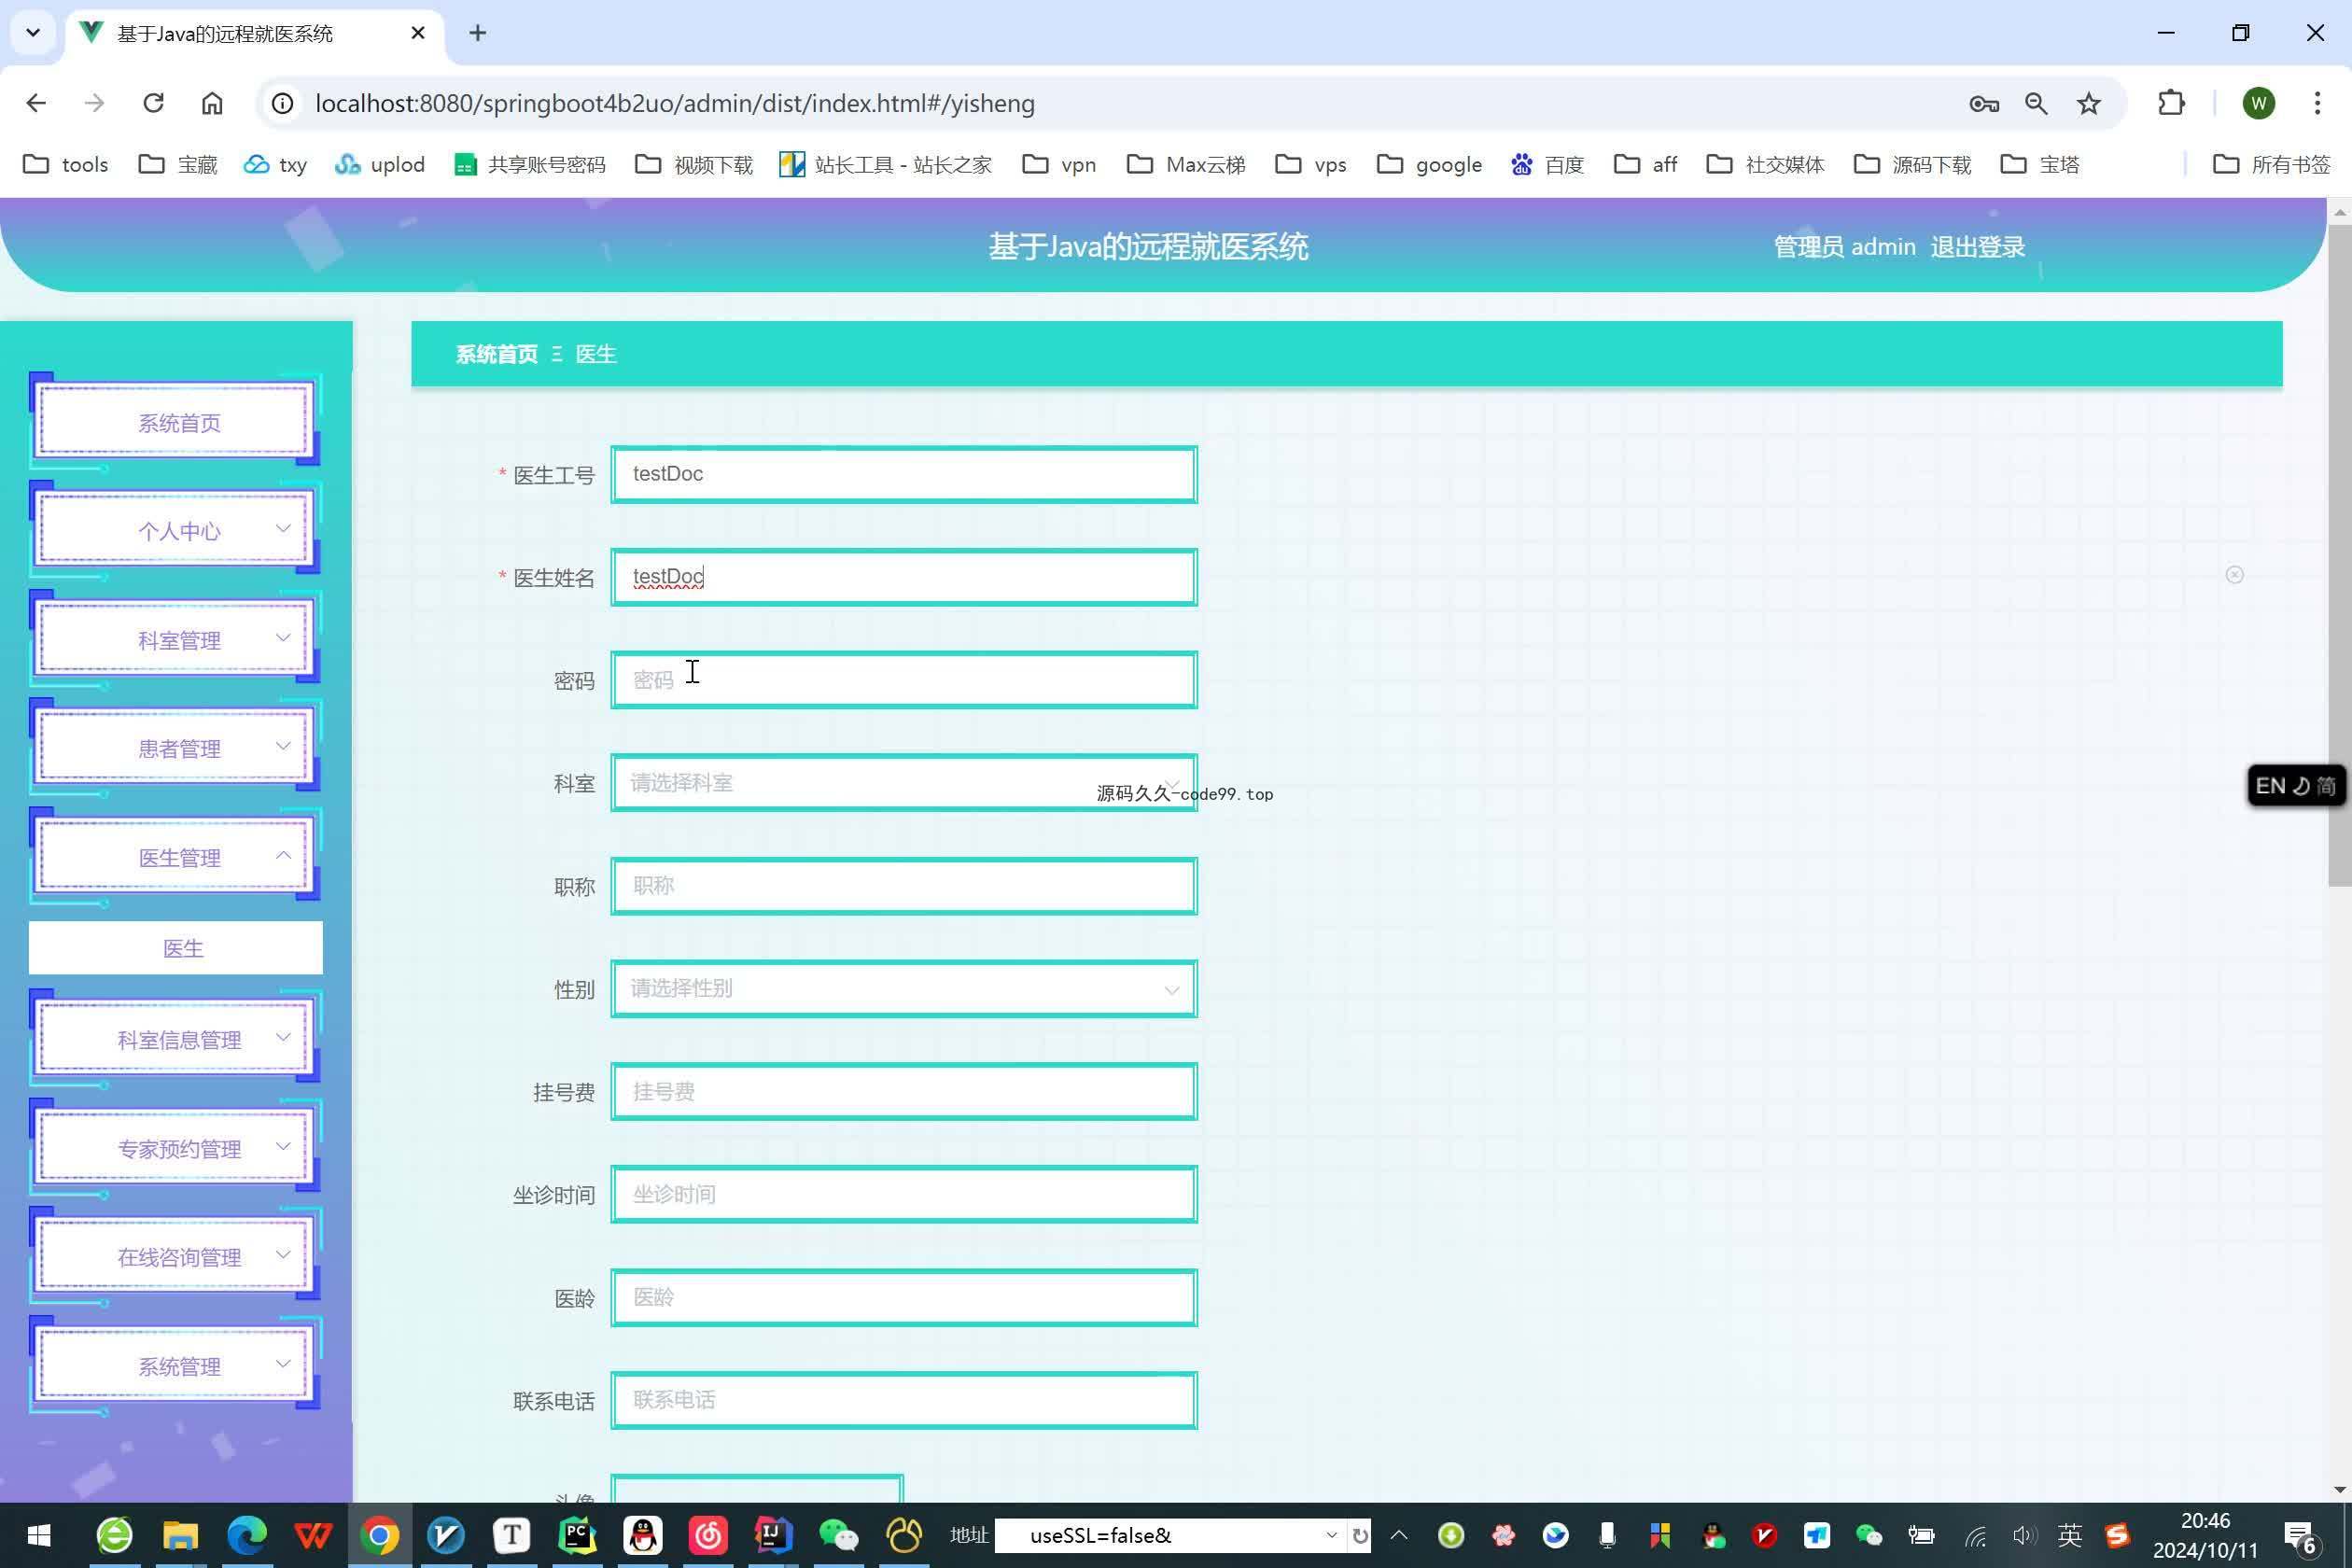Viewport: 2352px width, 1568px height.
Task: Open the 360 browser icon in taskbar
Action: click(115, 1535)
